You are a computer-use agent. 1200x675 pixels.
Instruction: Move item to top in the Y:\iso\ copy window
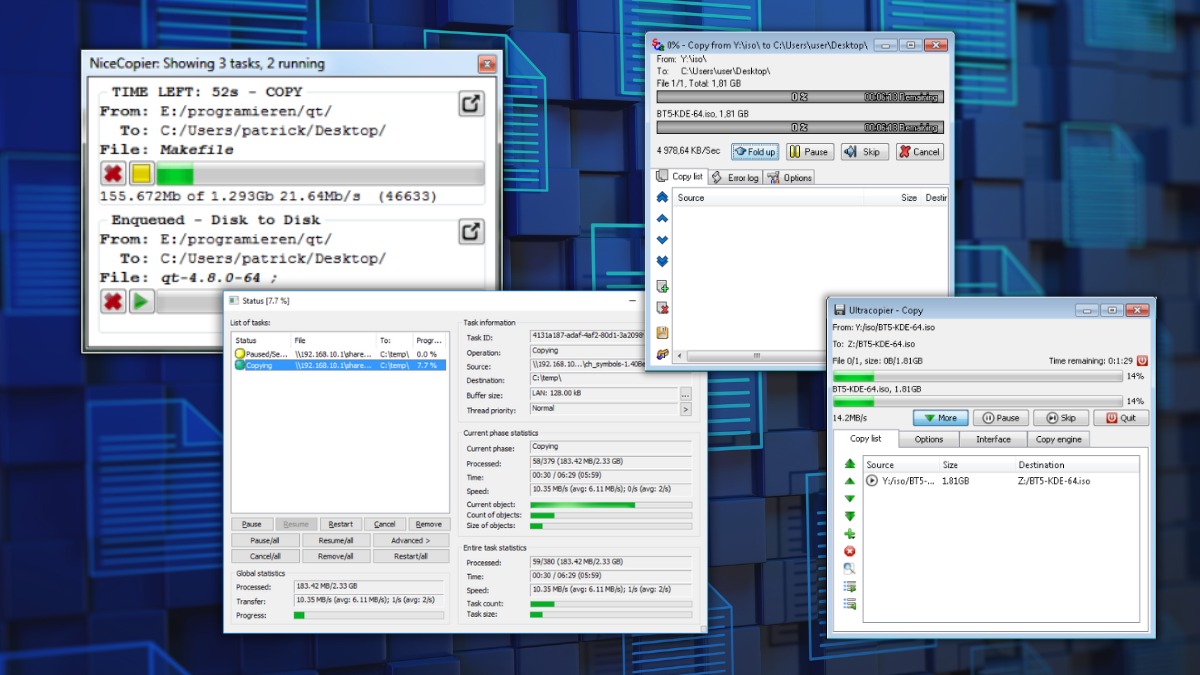(662, 198)
